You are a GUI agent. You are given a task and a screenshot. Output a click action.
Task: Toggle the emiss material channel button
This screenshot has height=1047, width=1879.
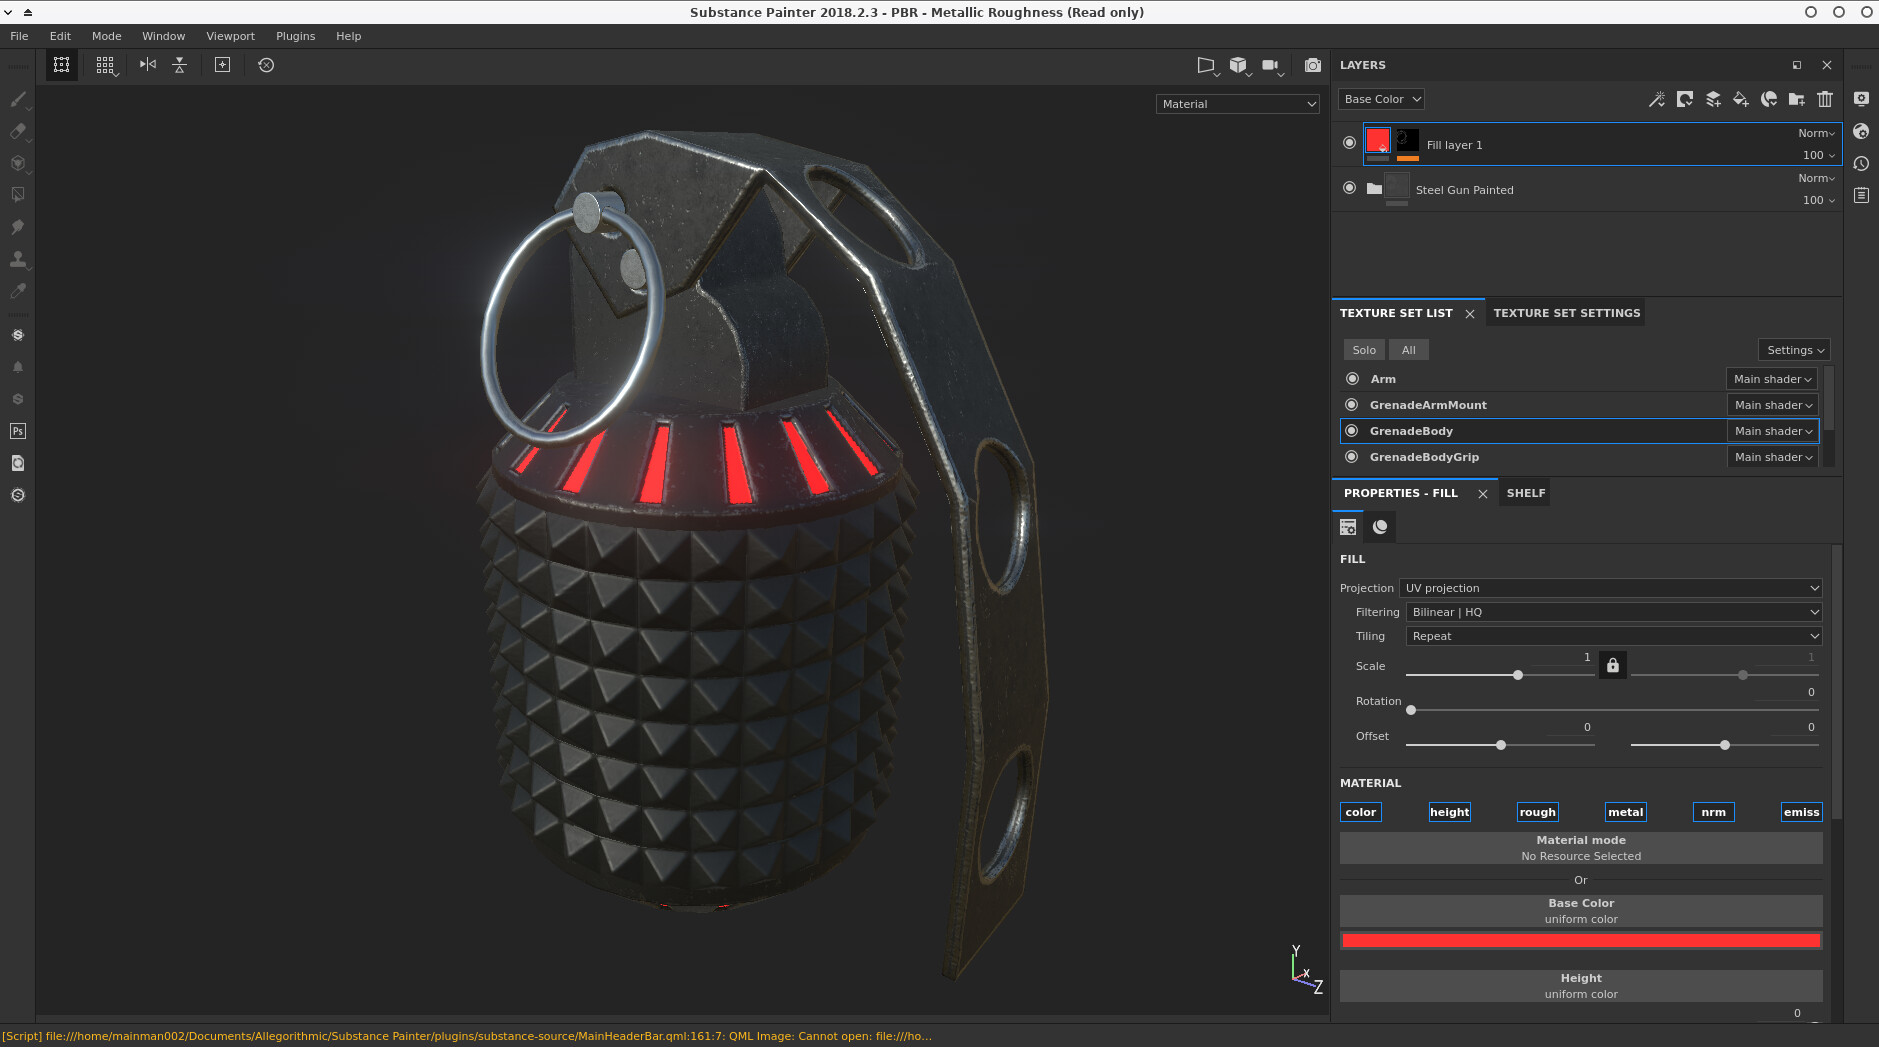pyautogui.click(x=1801, y=812)
